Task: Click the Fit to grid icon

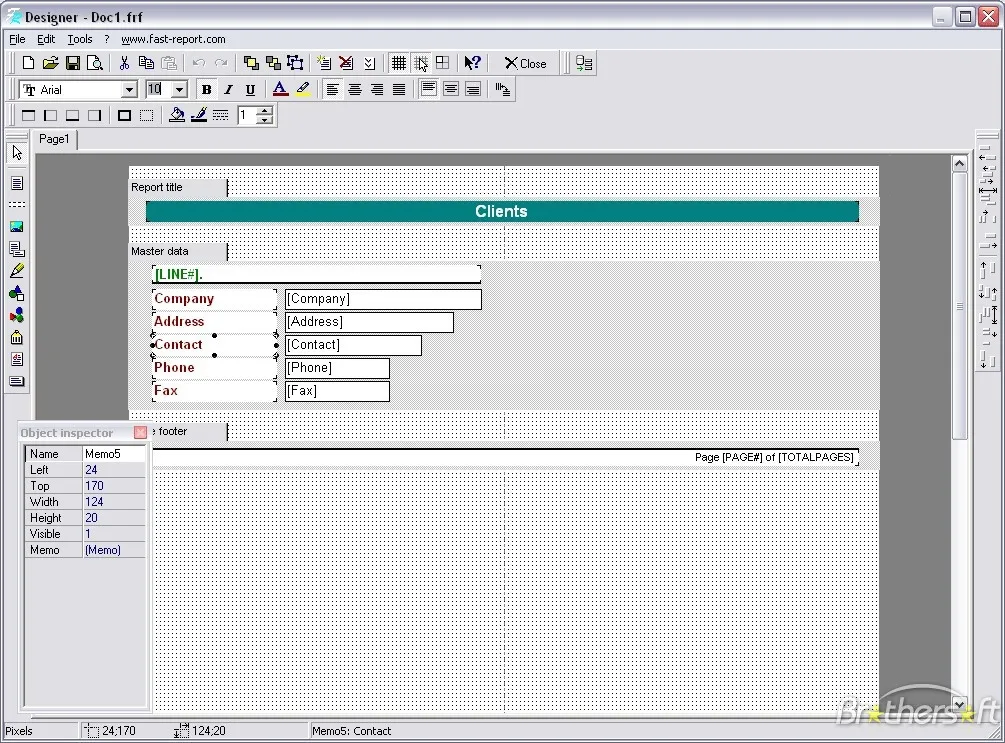Action: click(x=442, y=63)
